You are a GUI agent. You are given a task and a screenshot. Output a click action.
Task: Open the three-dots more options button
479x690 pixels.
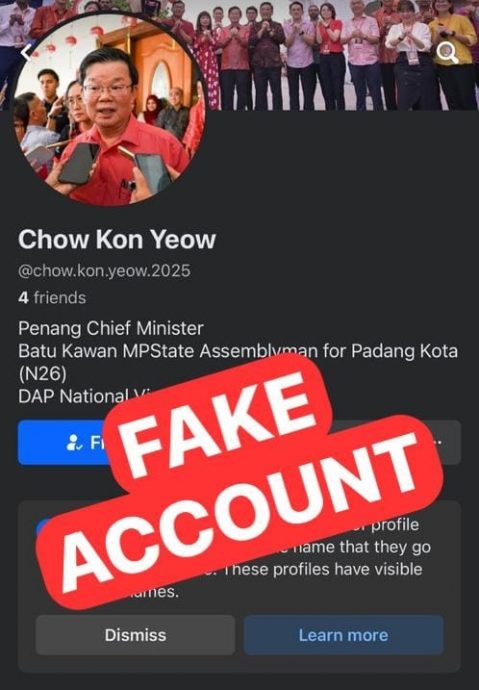(x=435, y=442)
